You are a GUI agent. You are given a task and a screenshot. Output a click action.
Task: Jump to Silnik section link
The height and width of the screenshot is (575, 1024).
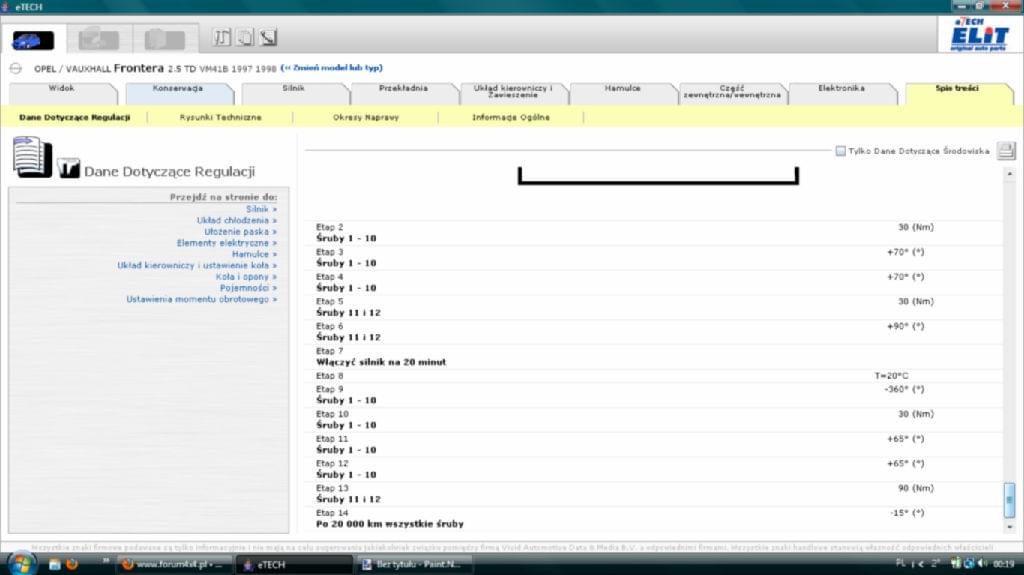(261, 209)
